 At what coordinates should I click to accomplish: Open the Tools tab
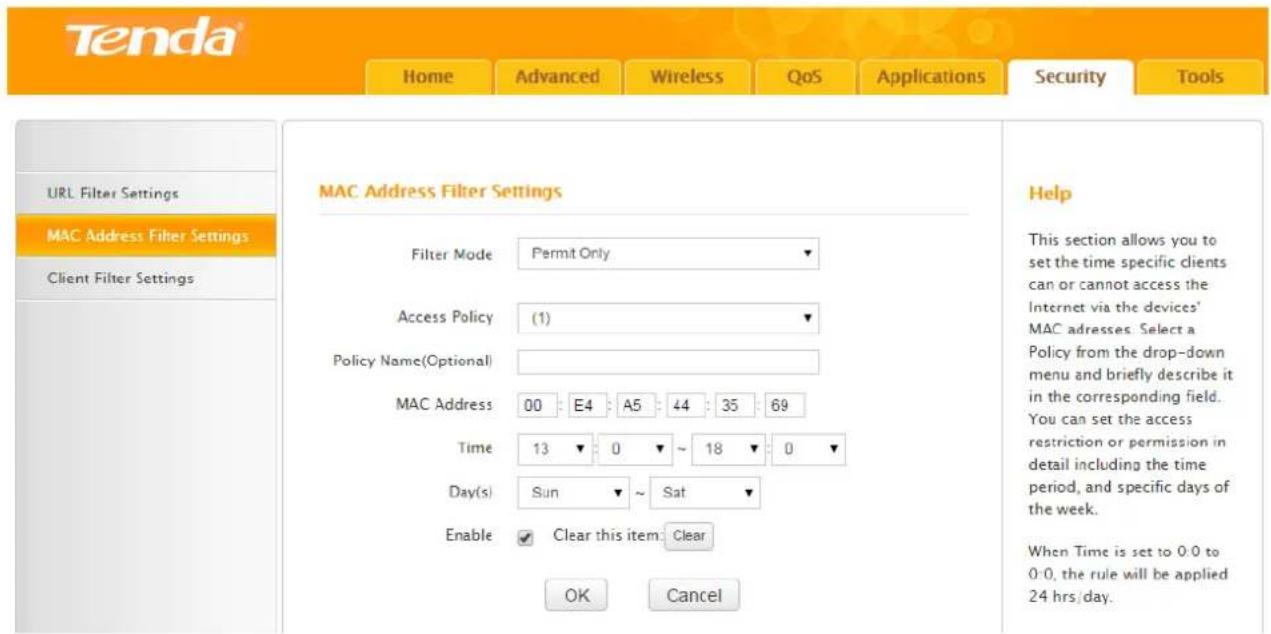tap(1200, 77)
